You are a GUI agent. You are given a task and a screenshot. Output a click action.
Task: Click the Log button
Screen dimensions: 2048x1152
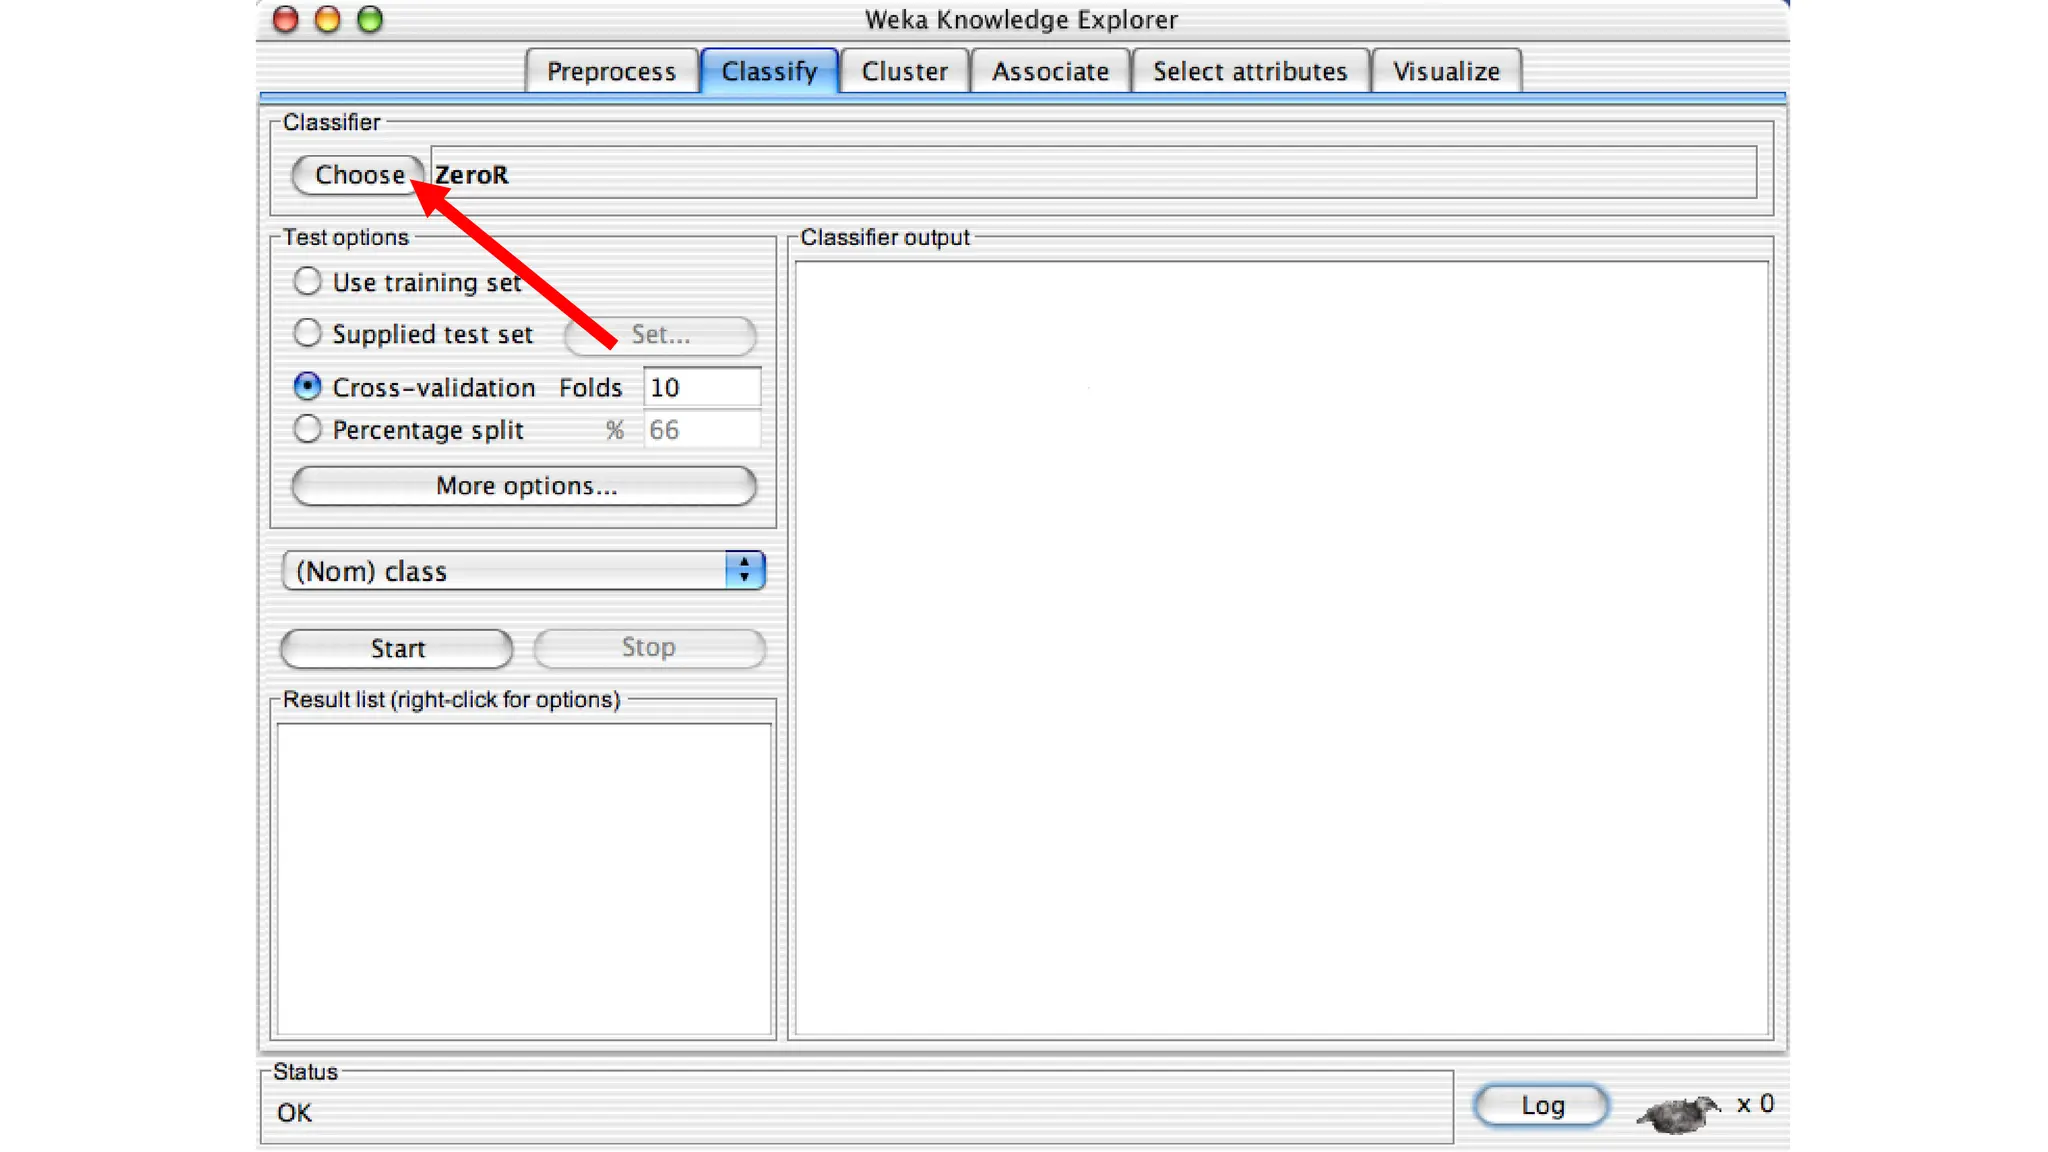click(1541, 1105)
